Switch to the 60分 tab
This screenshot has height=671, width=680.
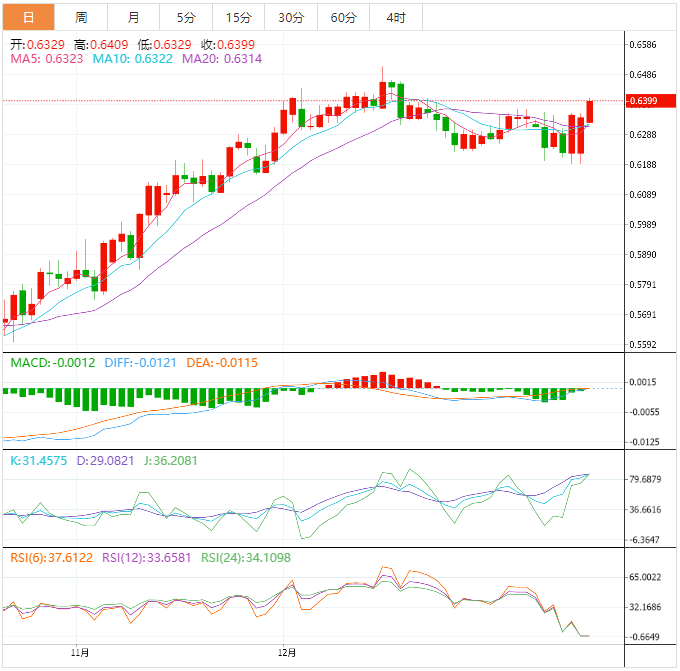pos(343,17)
